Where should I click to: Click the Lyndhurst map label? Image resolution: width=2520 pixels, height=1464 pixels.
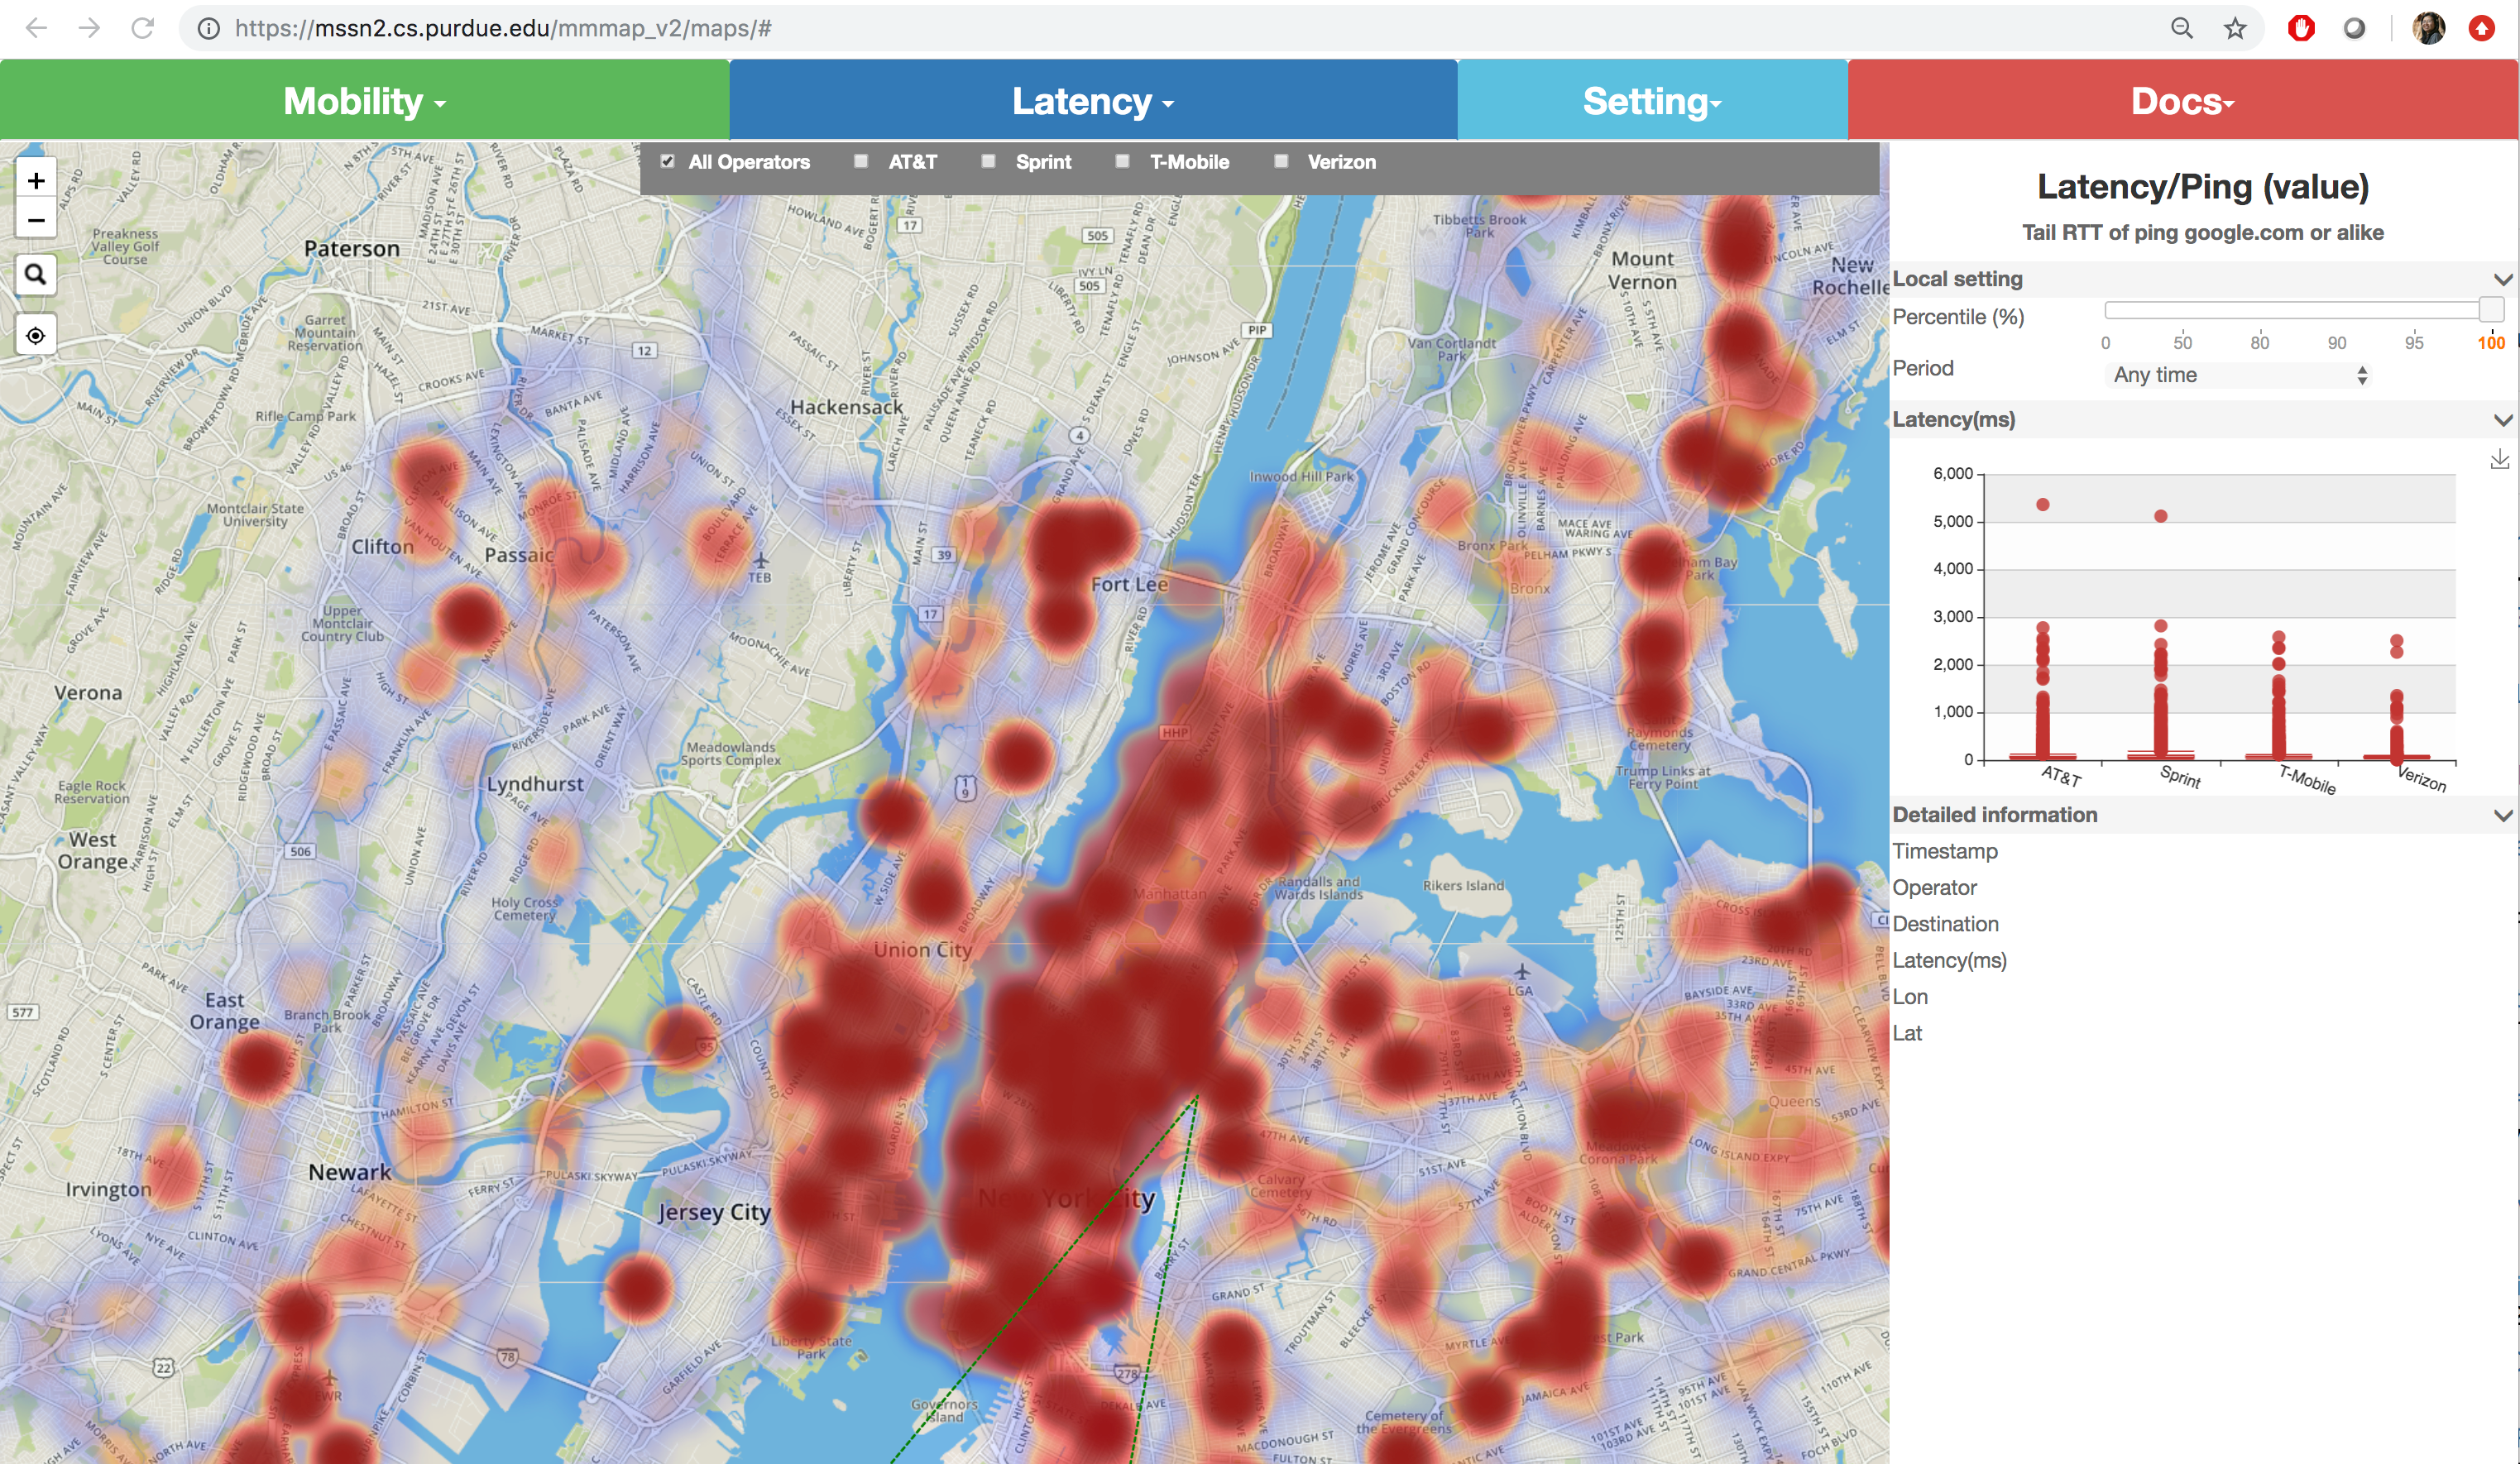click(x=535, y=784)
